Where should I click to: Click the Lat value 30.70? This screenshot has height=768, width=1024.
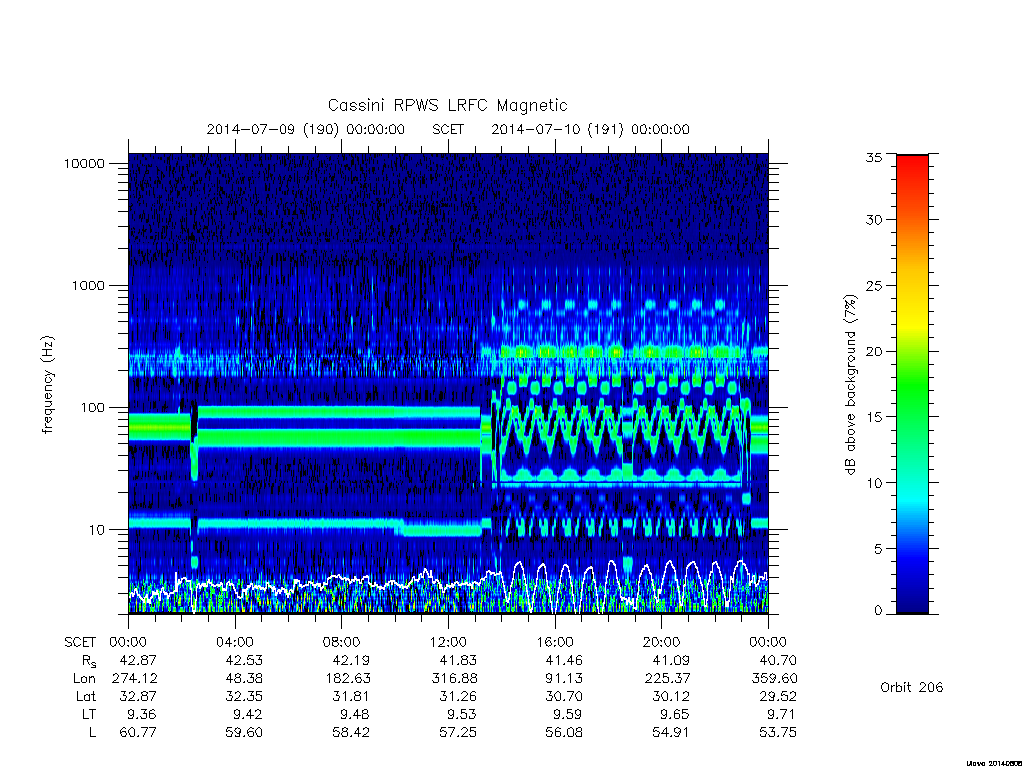[564, 696]
